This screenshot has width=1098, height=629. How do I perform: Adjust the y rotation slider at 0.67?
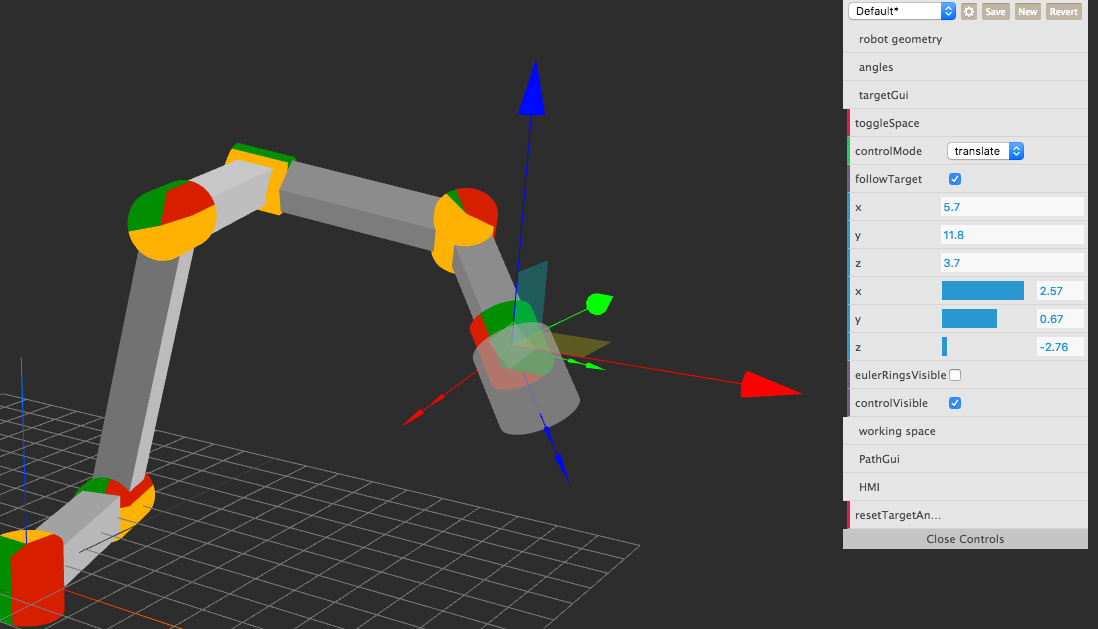pos(986,319)
